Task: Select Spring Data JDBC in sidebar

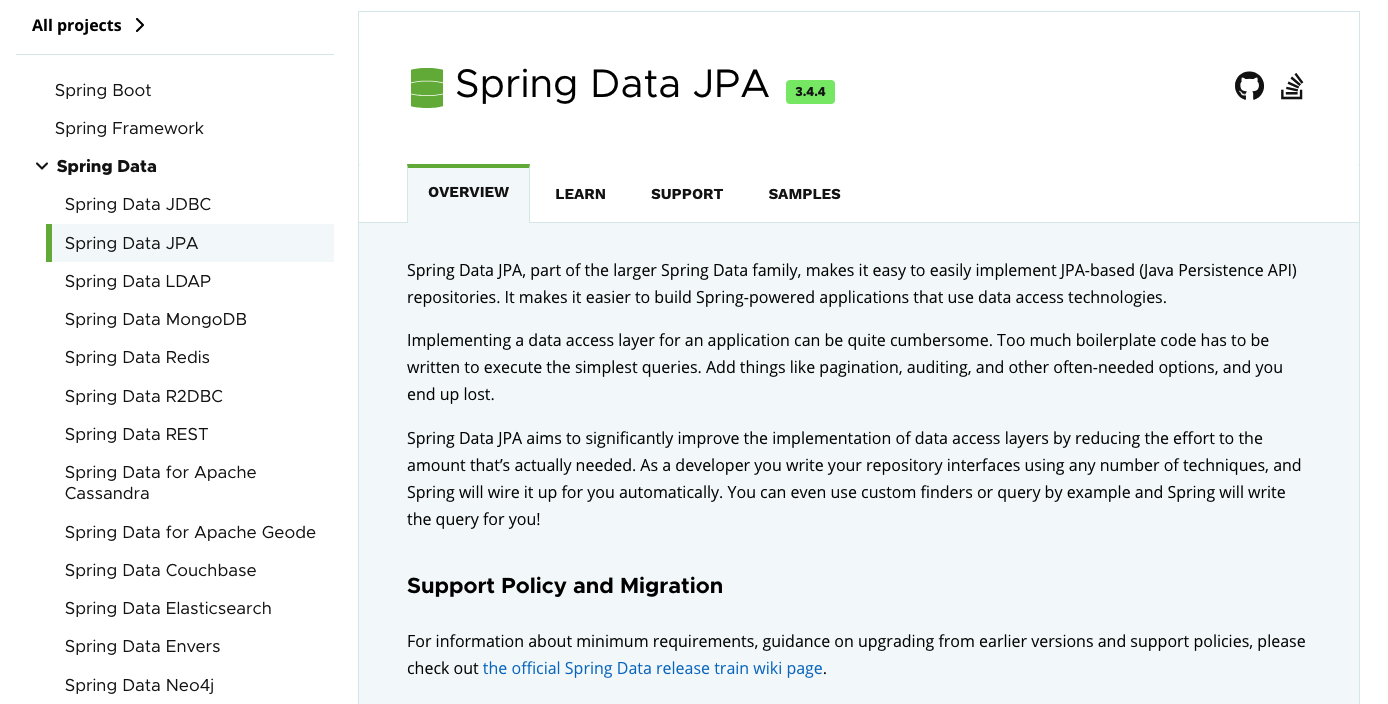Action: [x=138, y=204]
